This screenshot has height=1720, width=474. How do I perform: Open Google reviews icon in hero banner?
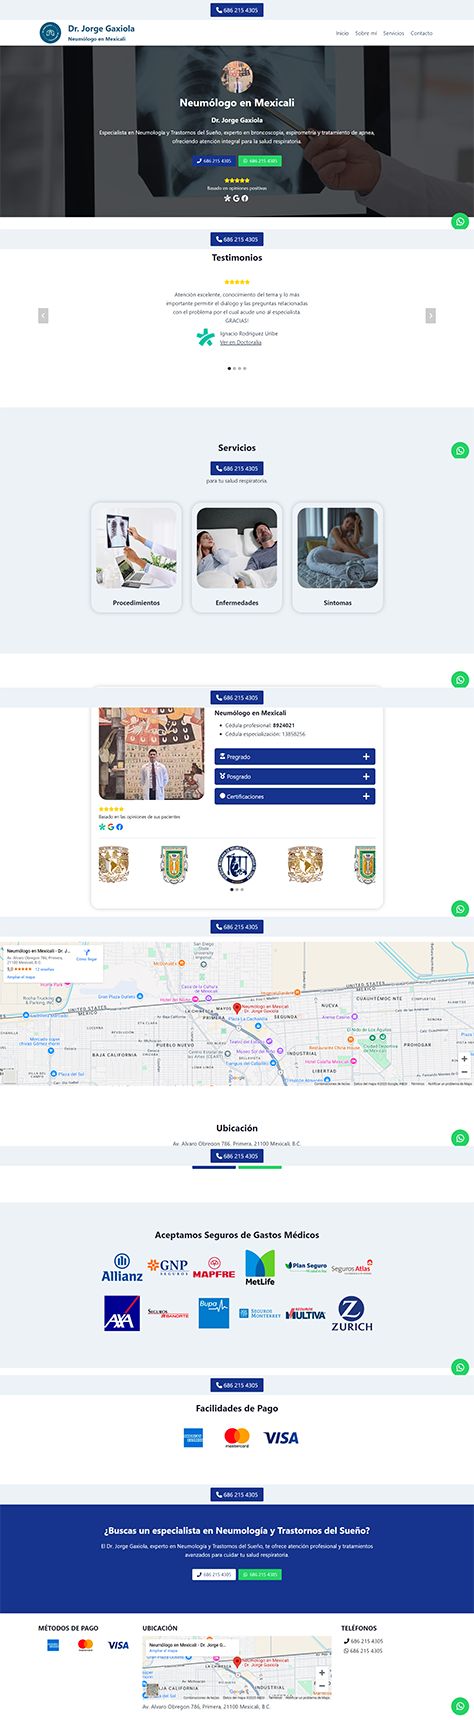236,198
